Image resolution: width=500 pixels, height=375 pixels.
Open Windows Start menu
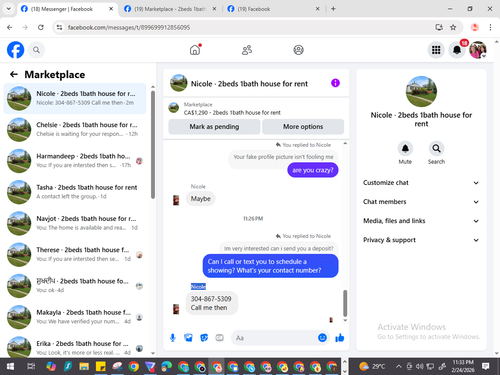click(x=10, y=367)
